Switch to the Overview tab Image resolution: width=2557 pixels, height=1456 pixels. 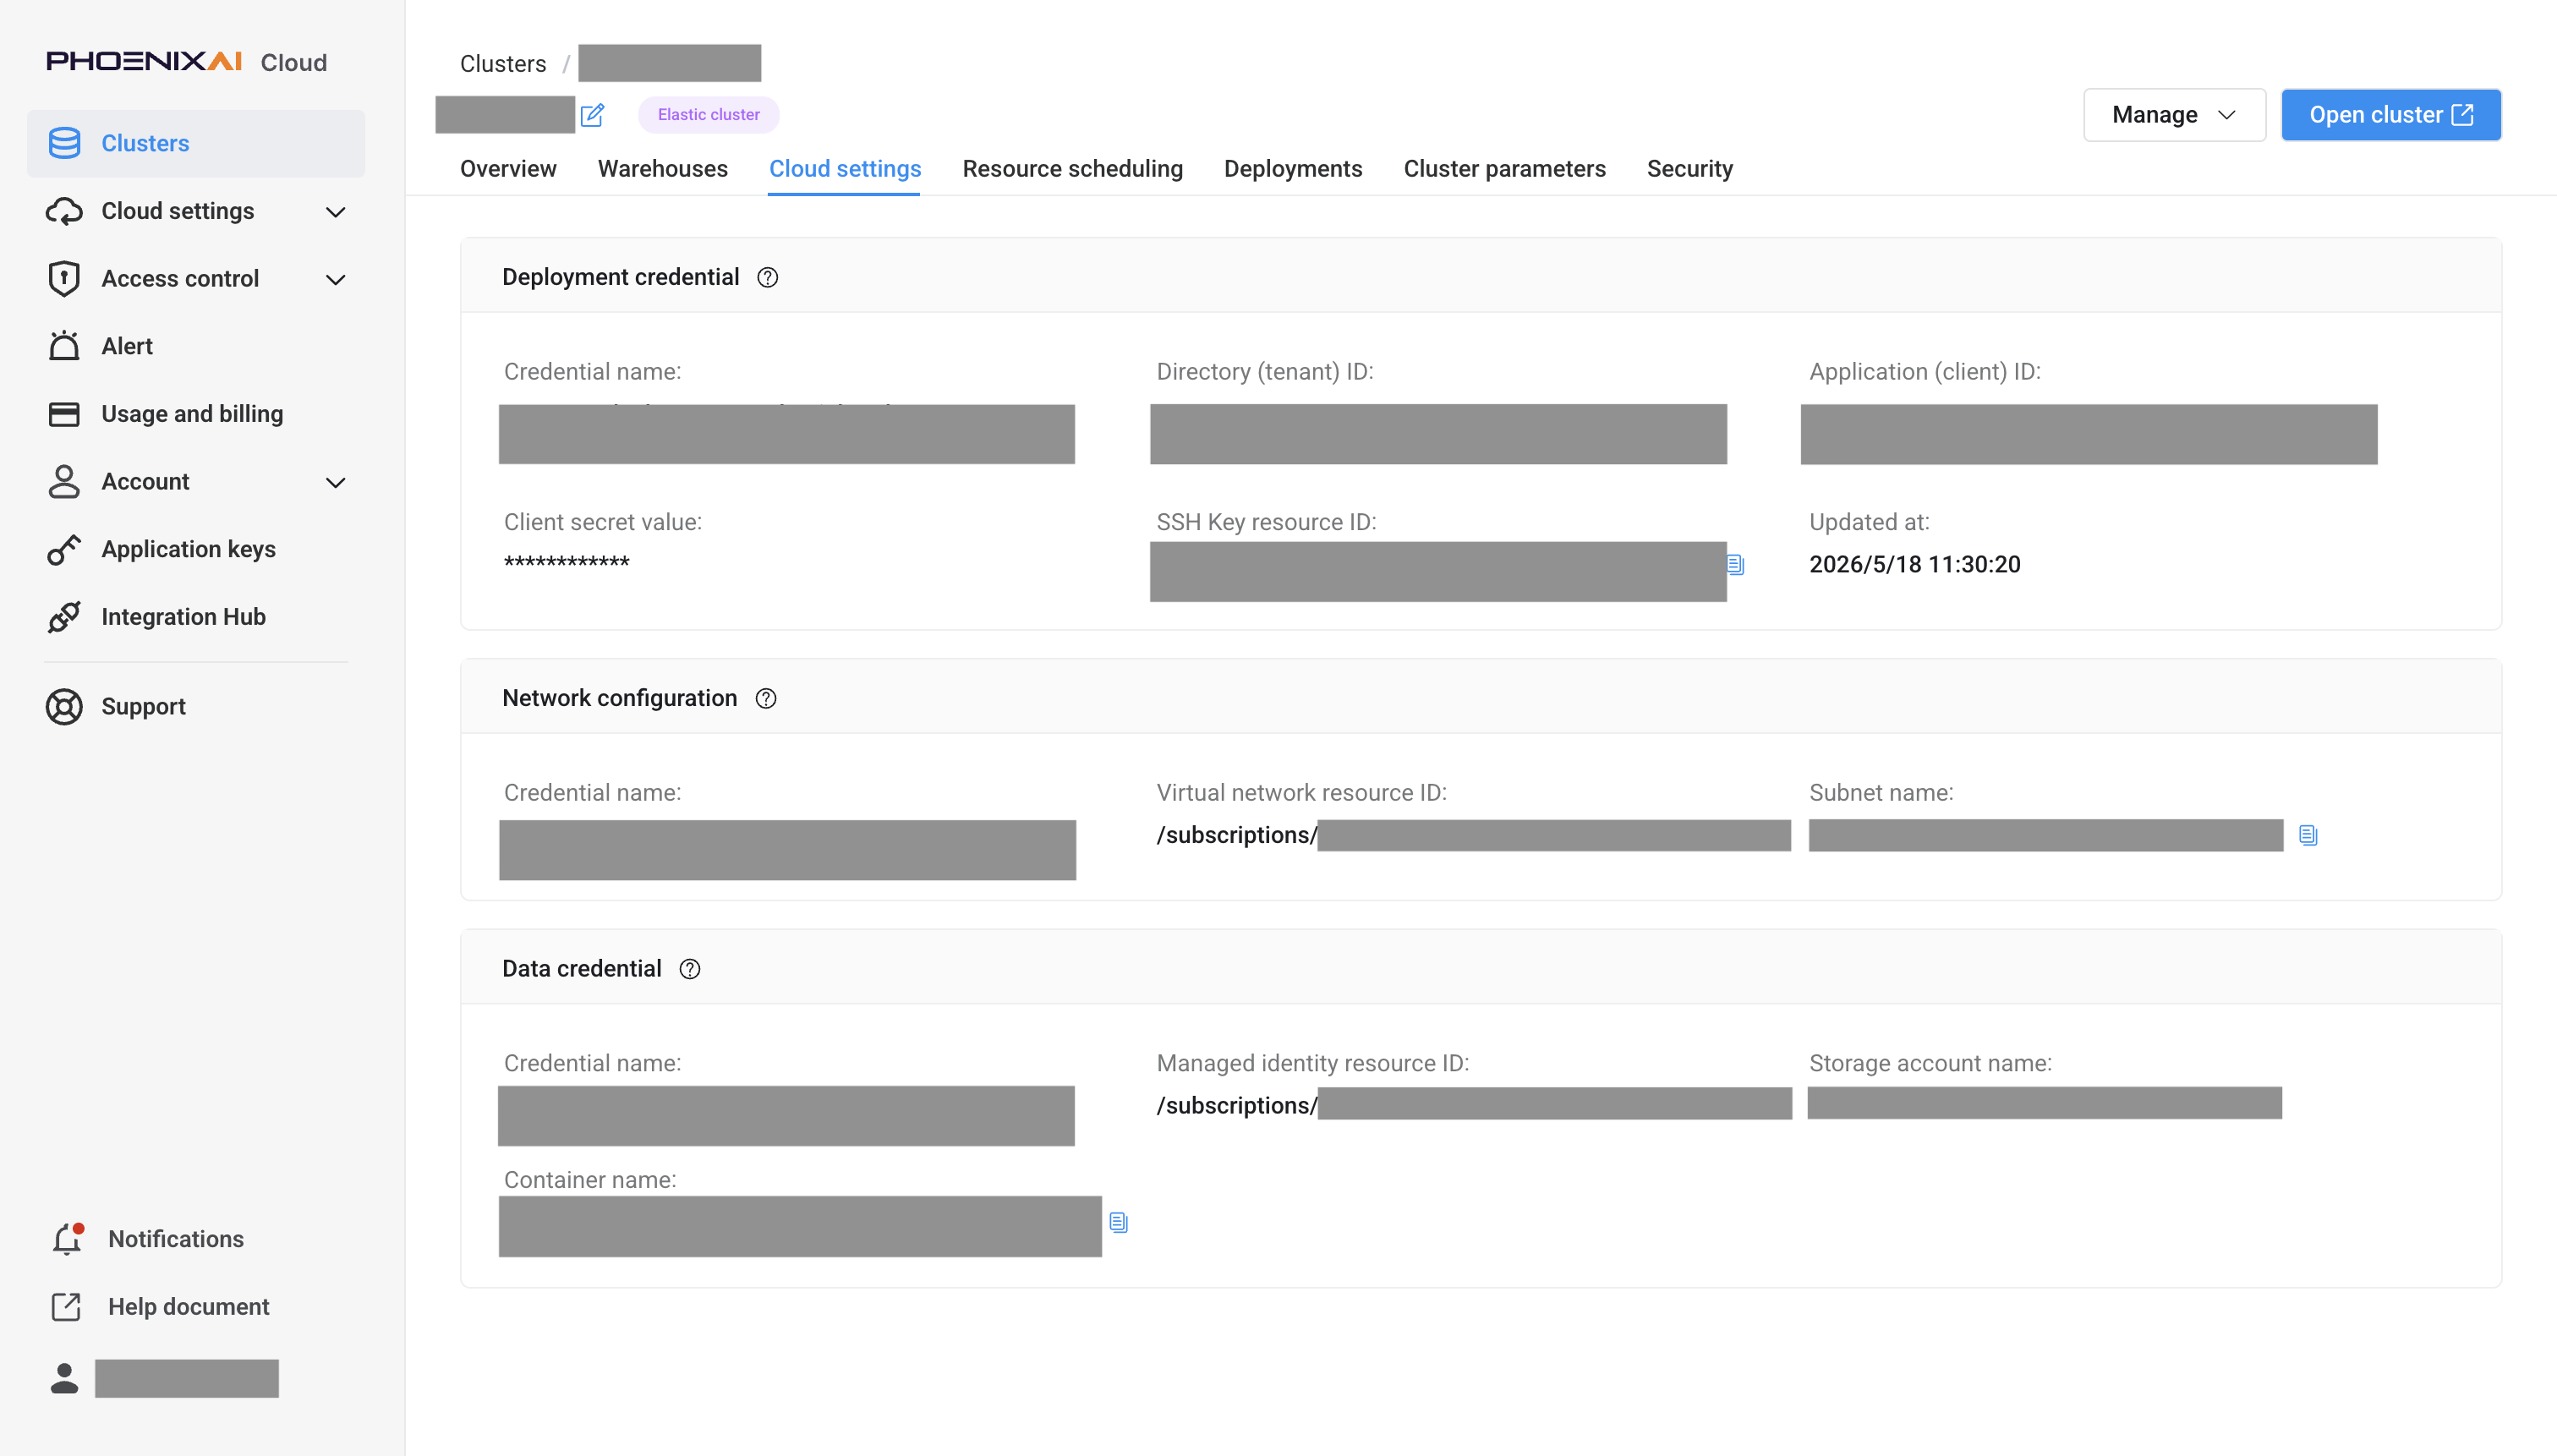click(x=508, y=169)
